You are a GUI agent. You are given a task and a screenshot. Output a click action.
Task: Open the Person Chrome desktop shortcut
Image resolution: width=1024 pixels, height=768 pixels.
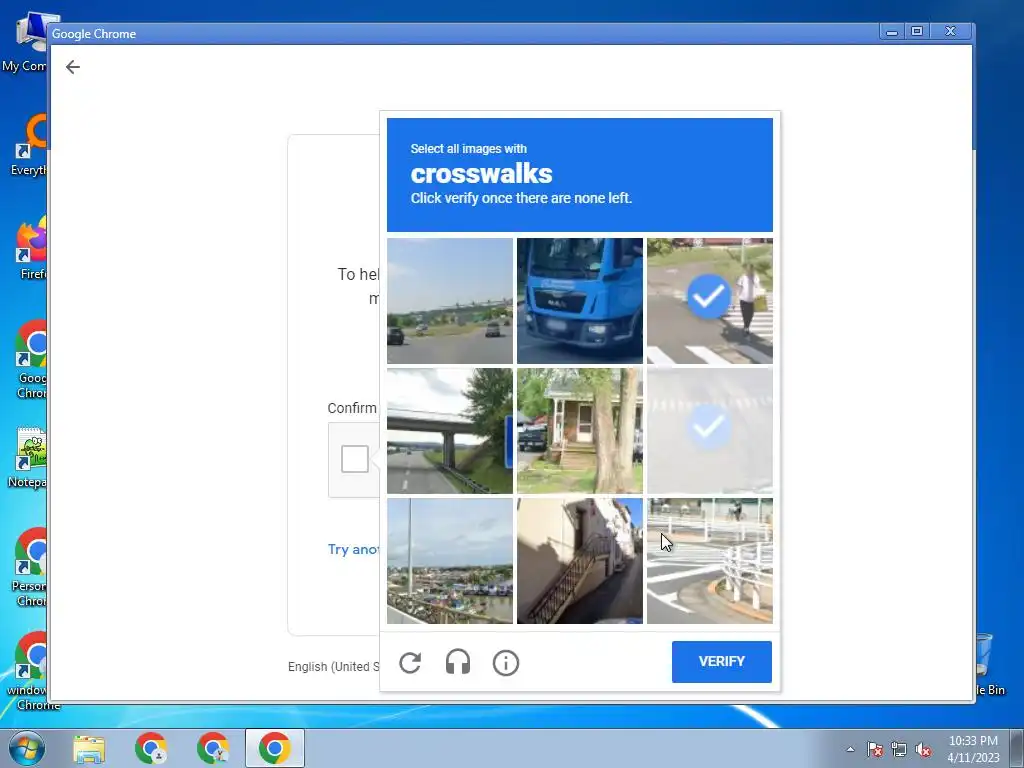(28, 568)
